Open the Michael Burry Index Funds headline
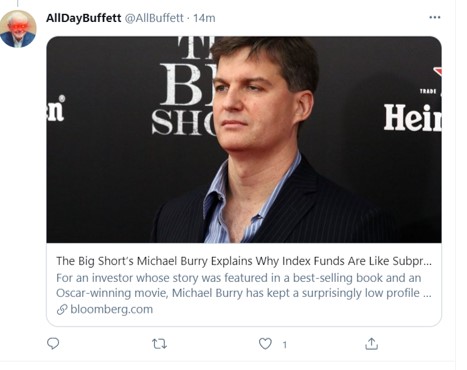This screenshot has width=467, height=370. (x=244, y=261)
